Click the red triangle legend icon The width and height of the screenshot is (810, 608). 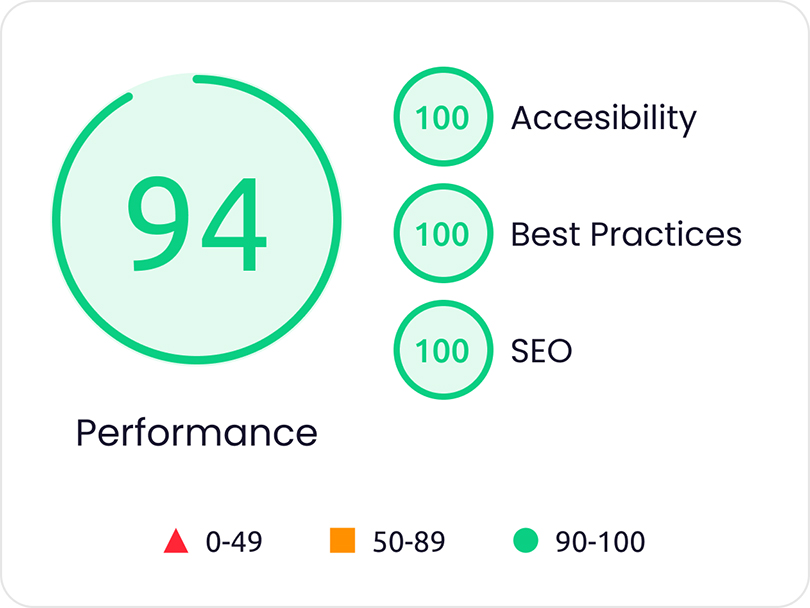pos(176,541)
